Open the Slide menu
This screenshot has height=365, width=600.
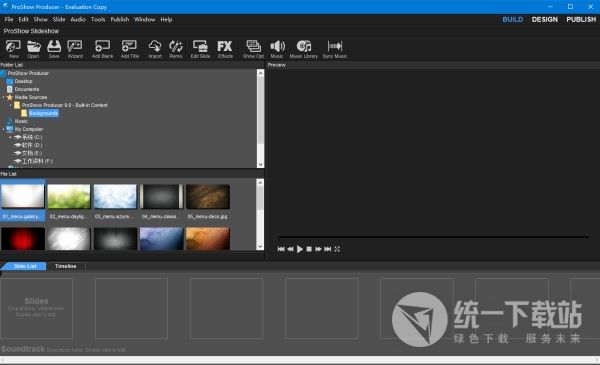click(59, 19)
